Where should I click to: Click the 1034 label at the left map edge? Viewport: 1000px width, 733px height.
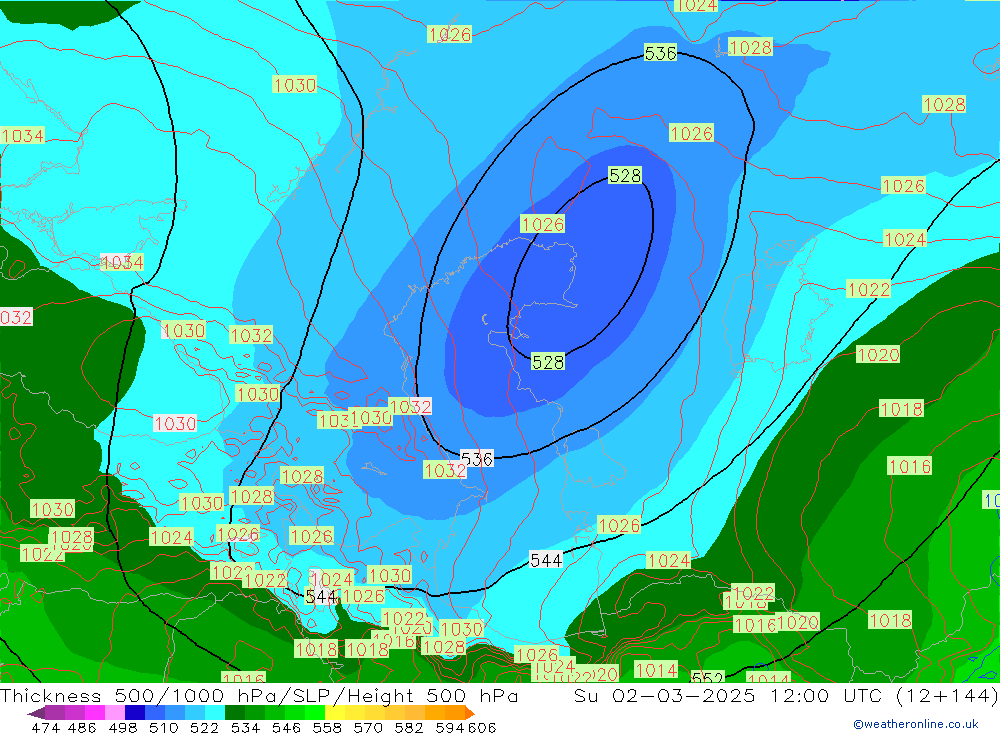(22, 135)
